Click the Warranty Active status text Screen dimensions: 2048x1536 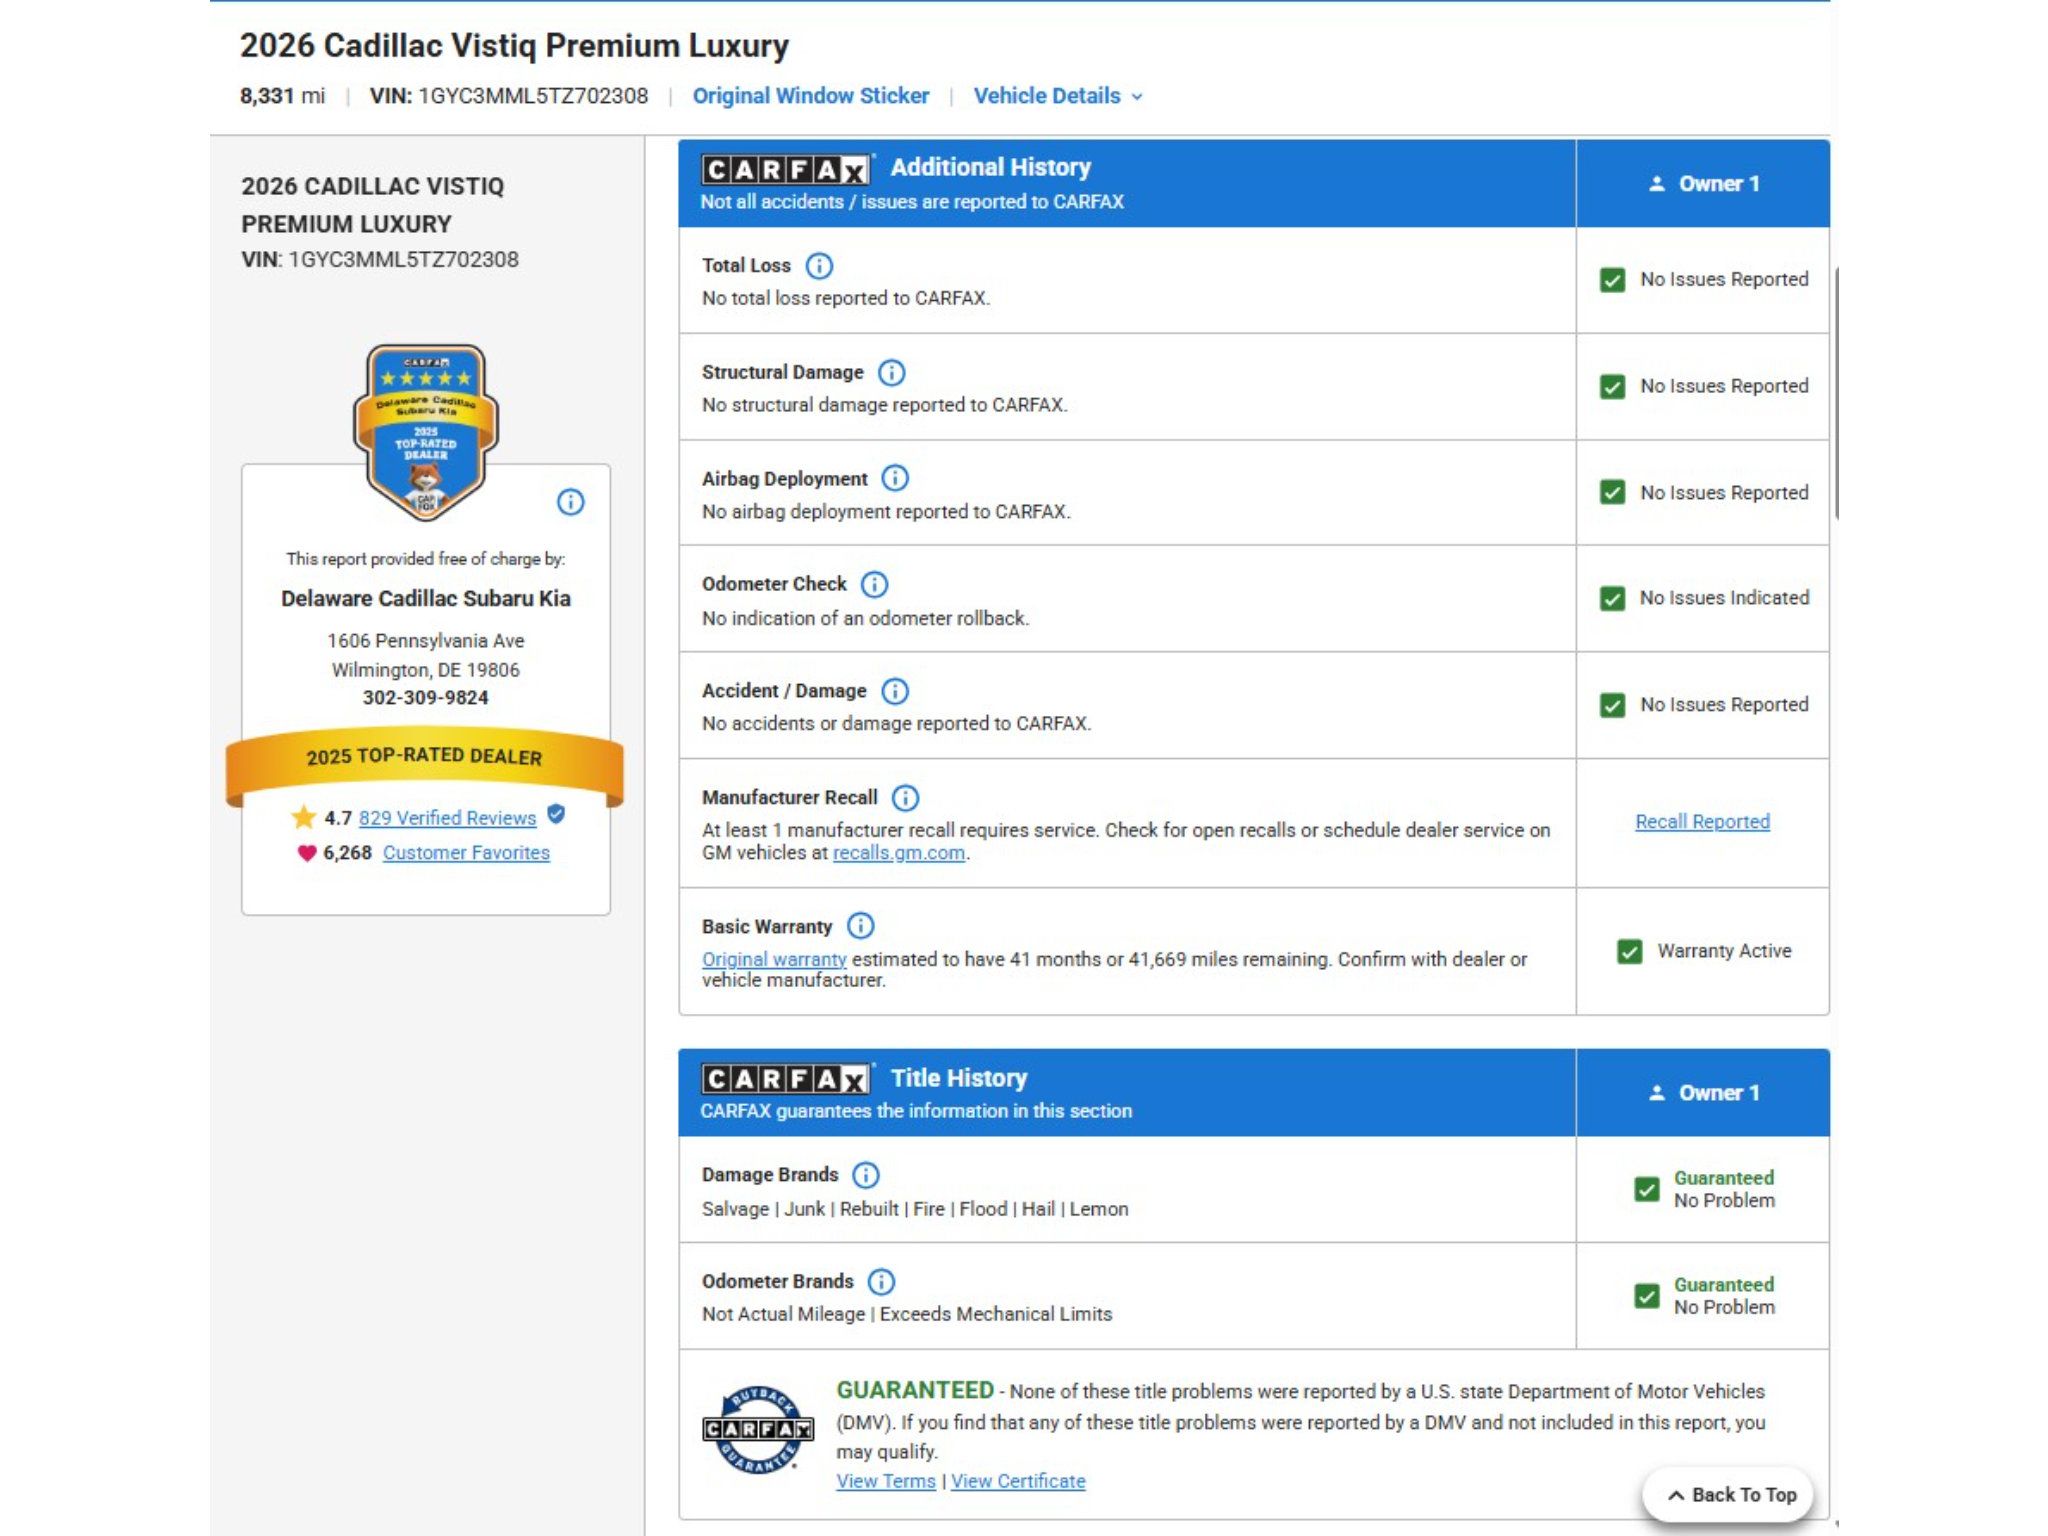(1724, 951)
